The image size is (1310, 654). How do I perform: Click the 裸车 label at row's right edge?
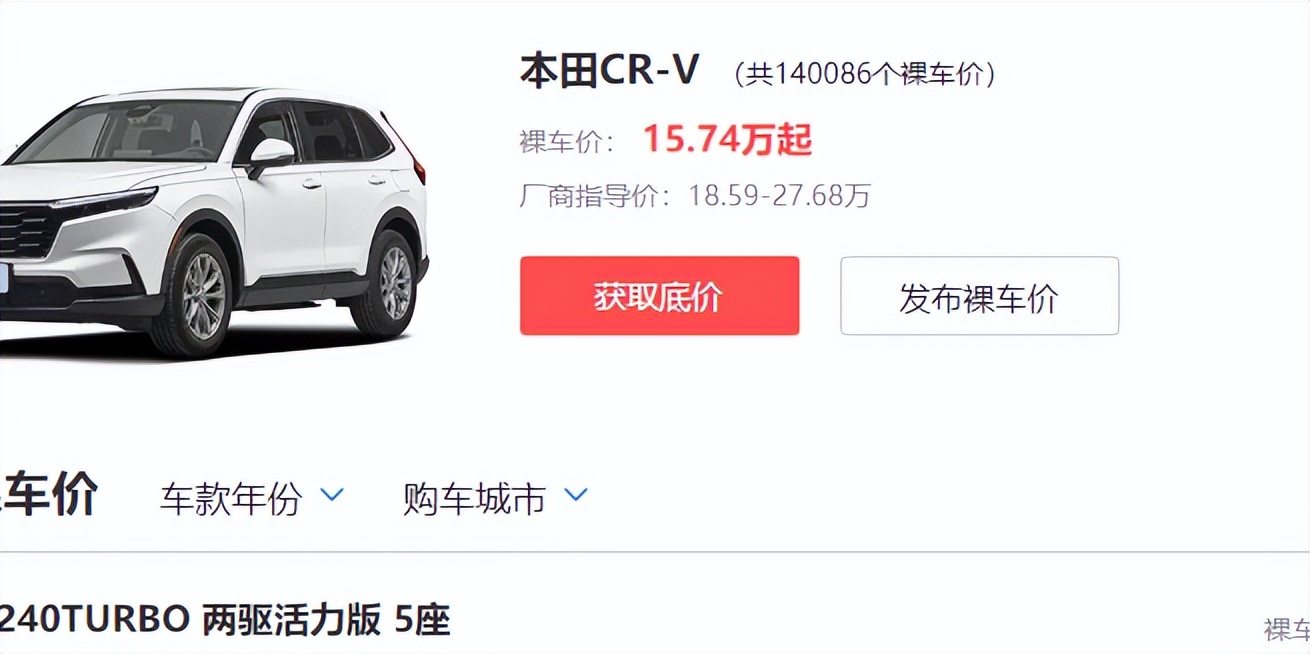pyautogui.click(x=1287, y=629)
